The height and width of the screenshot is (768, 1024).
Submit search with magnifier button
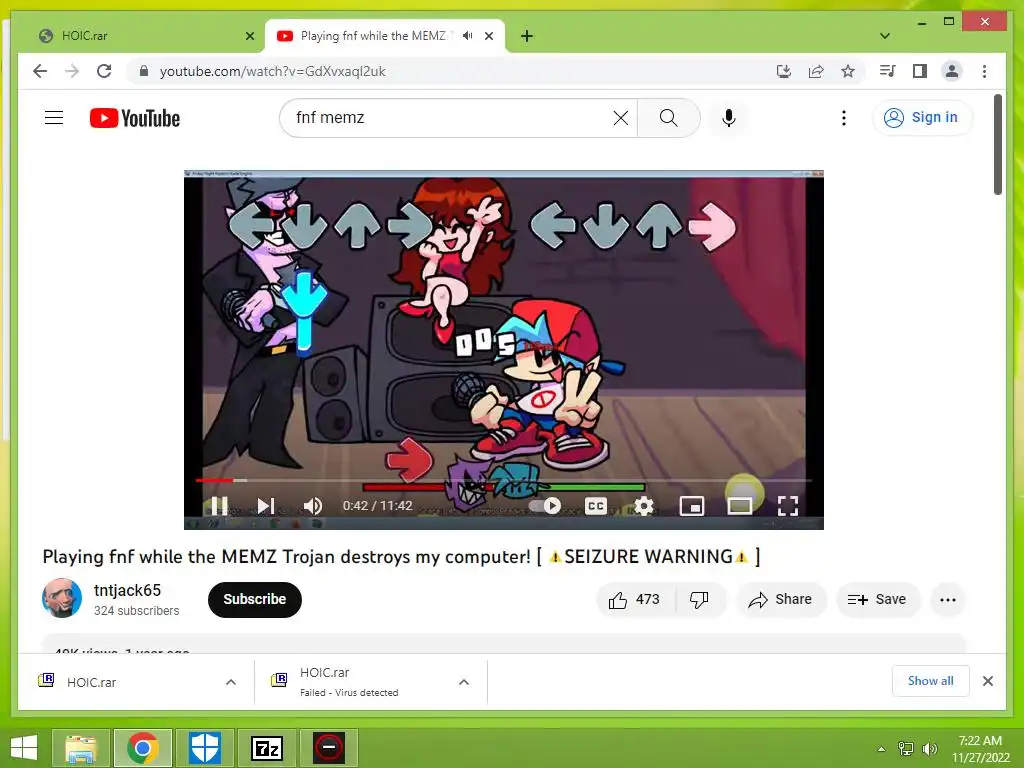[668, 118]
